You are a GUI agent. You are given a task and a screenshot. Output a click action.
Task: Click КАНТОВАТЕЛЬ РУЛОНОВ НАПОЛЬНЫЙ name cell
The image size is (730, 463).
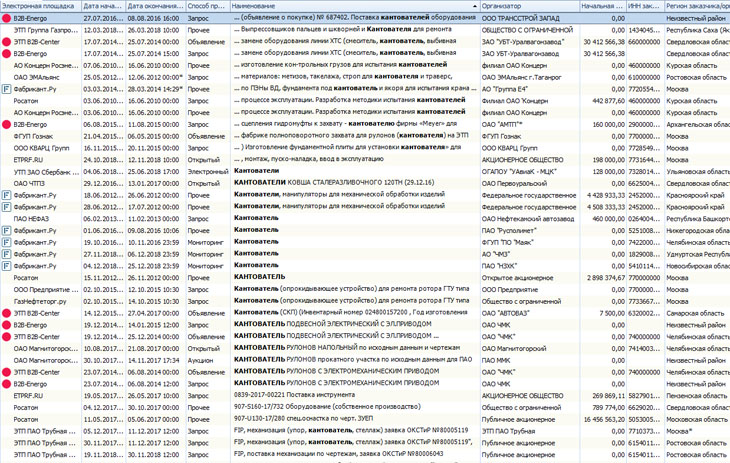tap(347, 348)
